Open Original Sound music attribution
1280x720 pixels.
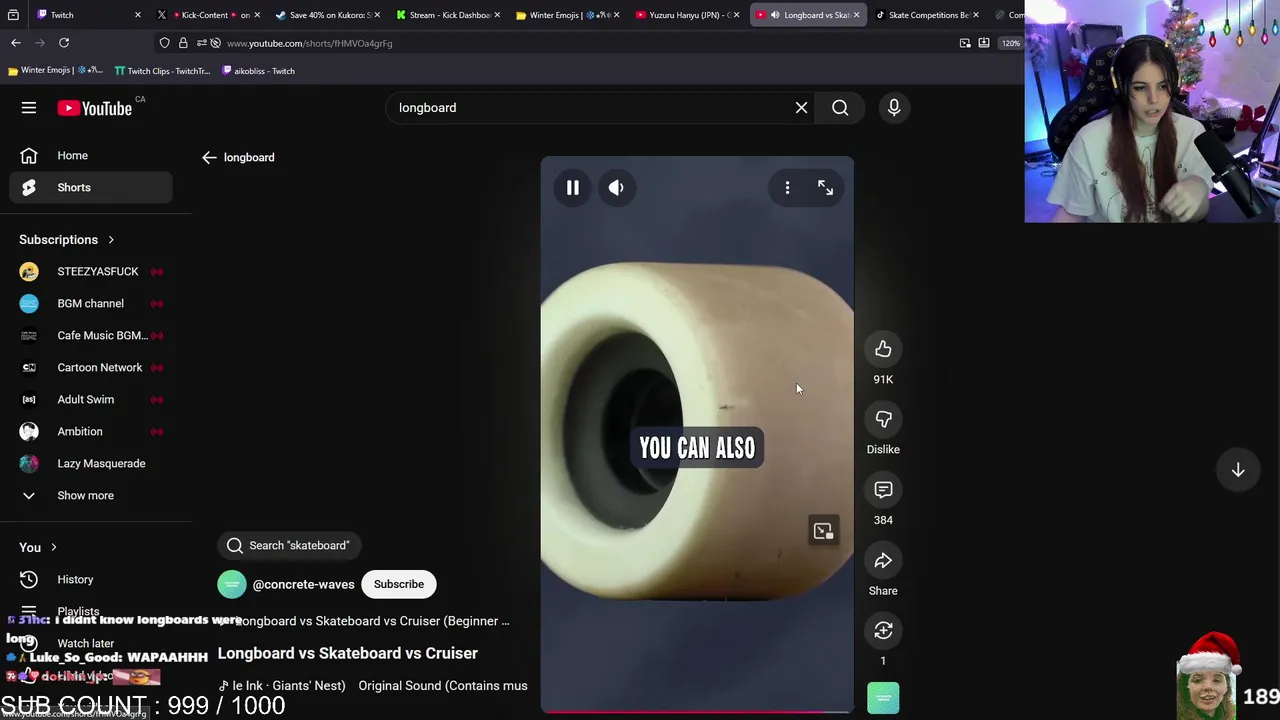click(443, 686)
